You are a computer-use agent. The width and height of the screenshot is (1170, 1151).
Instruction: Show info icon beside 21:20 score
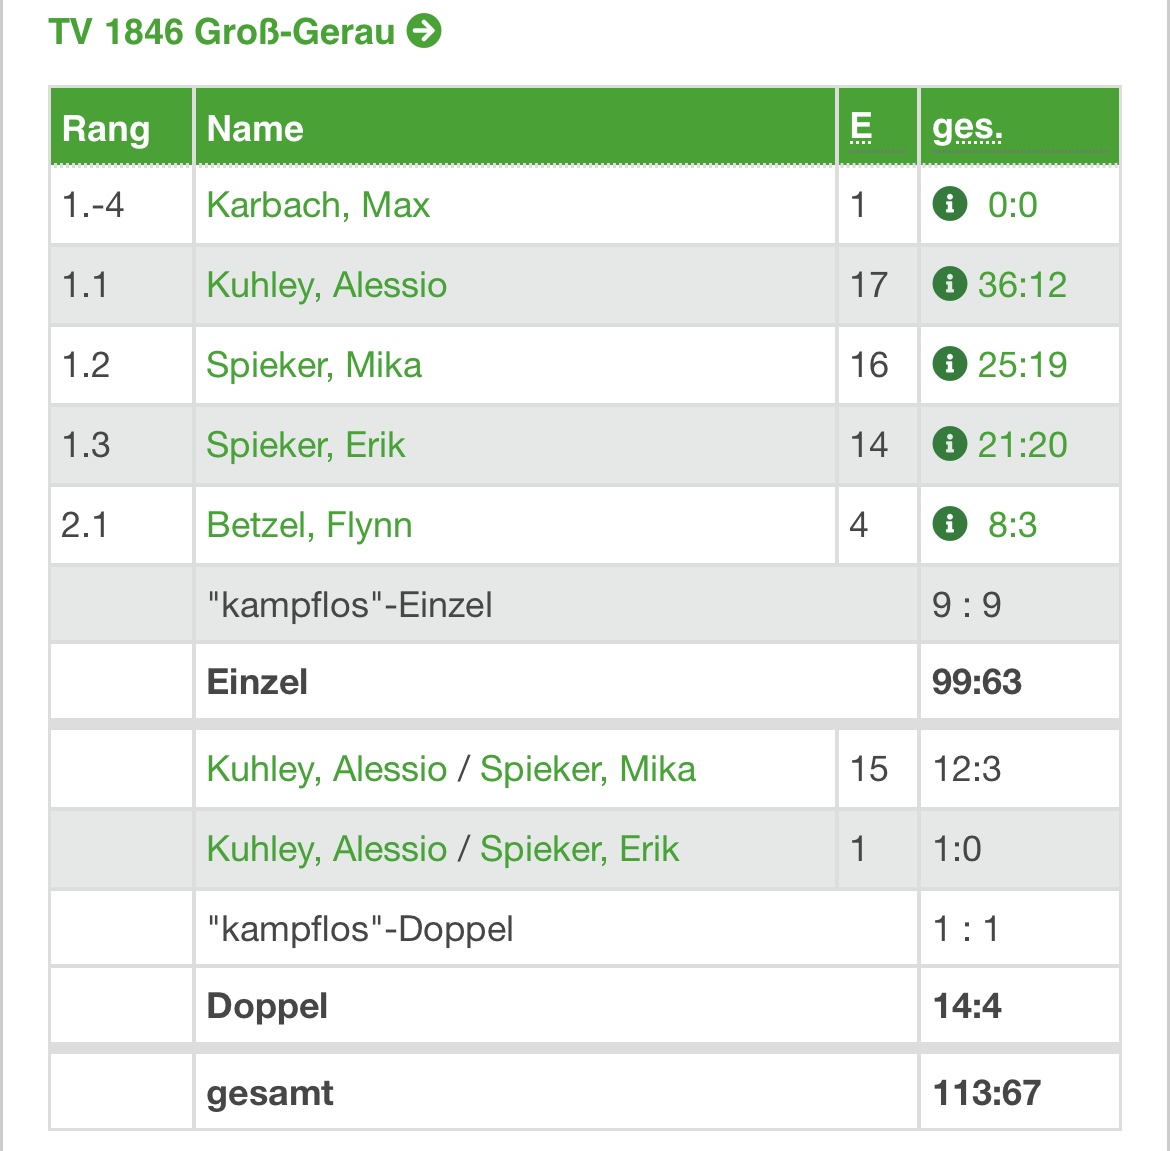point(950,444)
